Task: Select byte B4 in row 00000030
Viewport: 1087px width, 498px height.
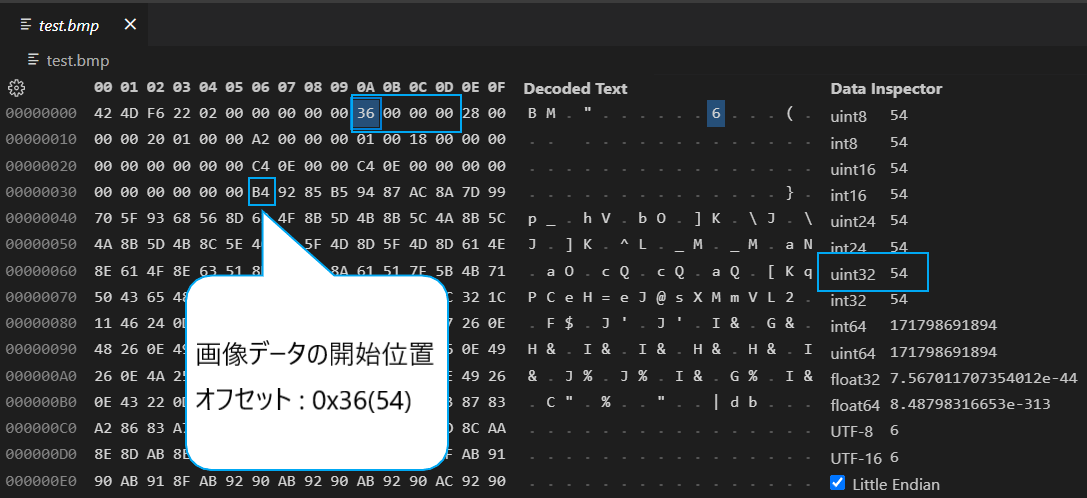Action: point(261,192)
